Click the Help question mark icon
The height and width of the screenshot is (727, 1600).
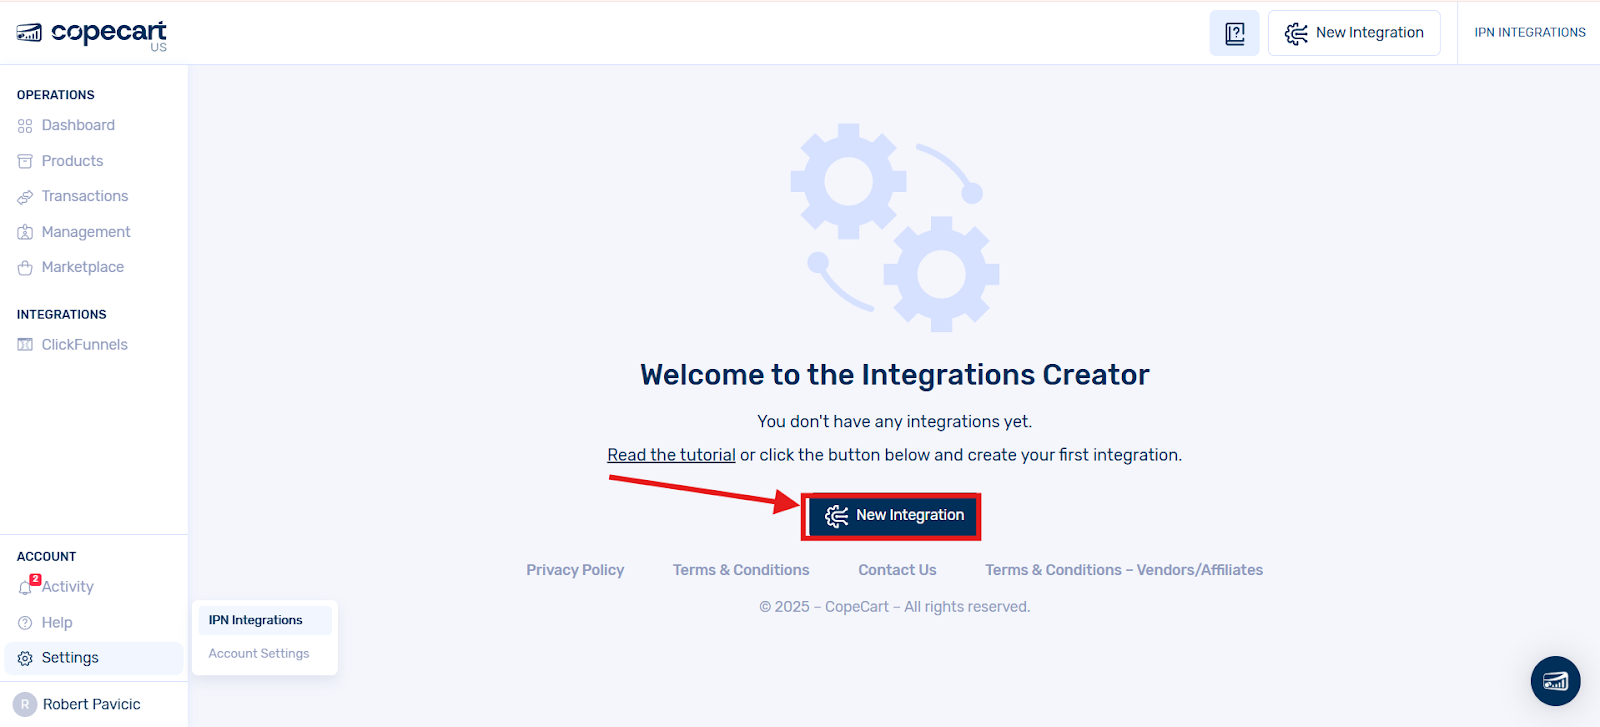(25, 623)
